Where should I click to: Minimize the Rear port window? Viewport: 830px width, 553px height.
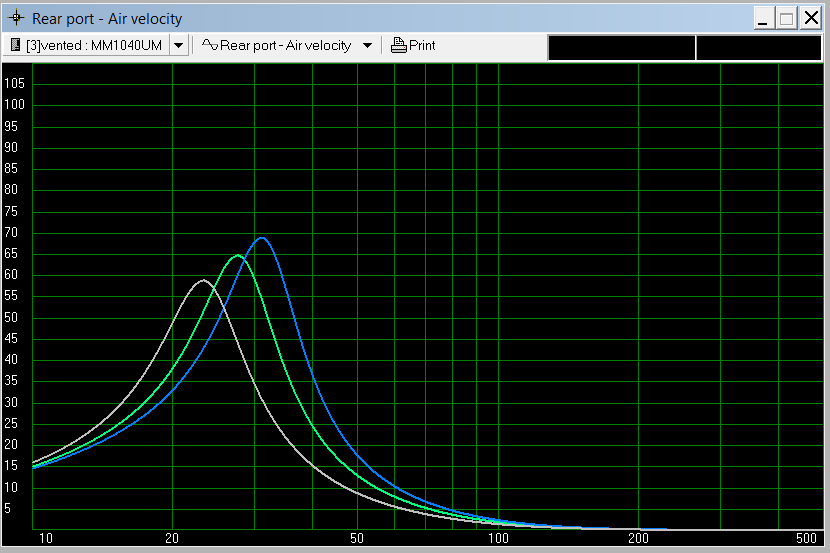[x=763, y=19]
